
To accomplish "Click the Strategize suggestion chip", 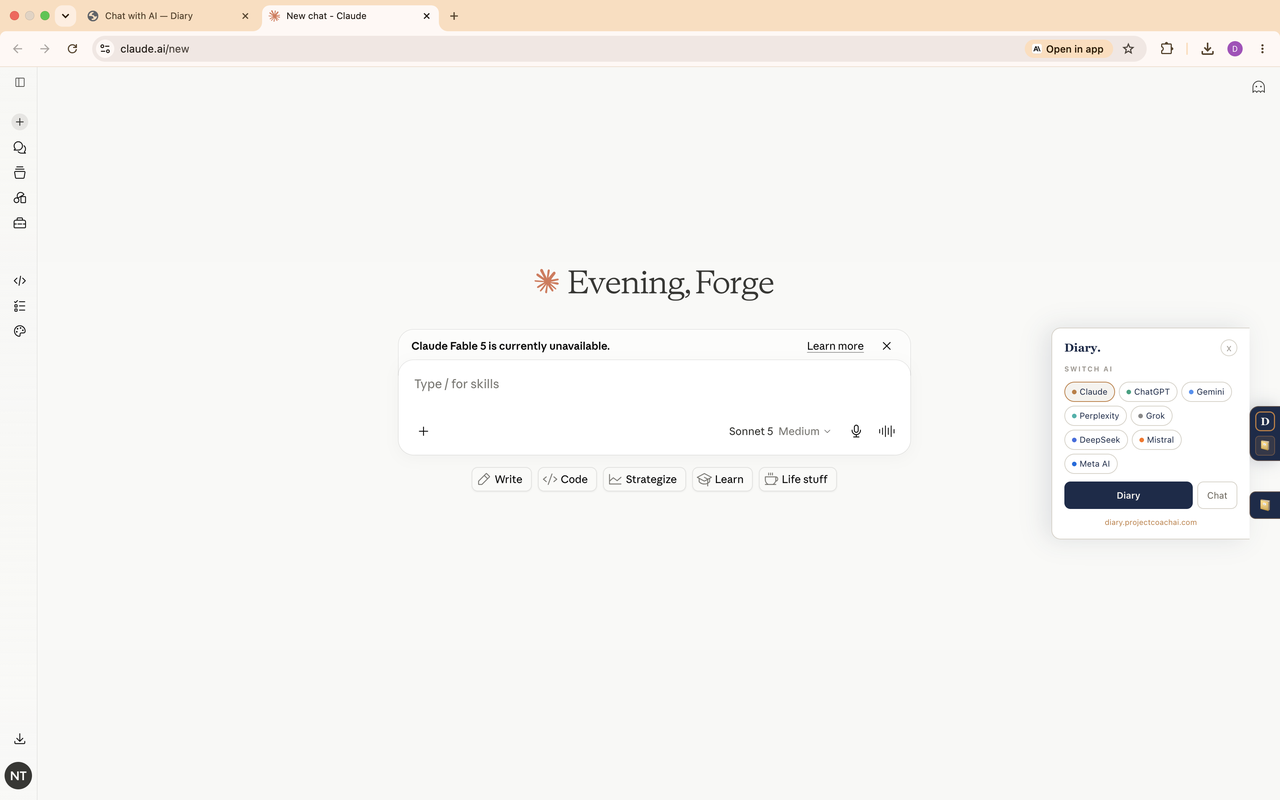I will (x=644, y=479).
